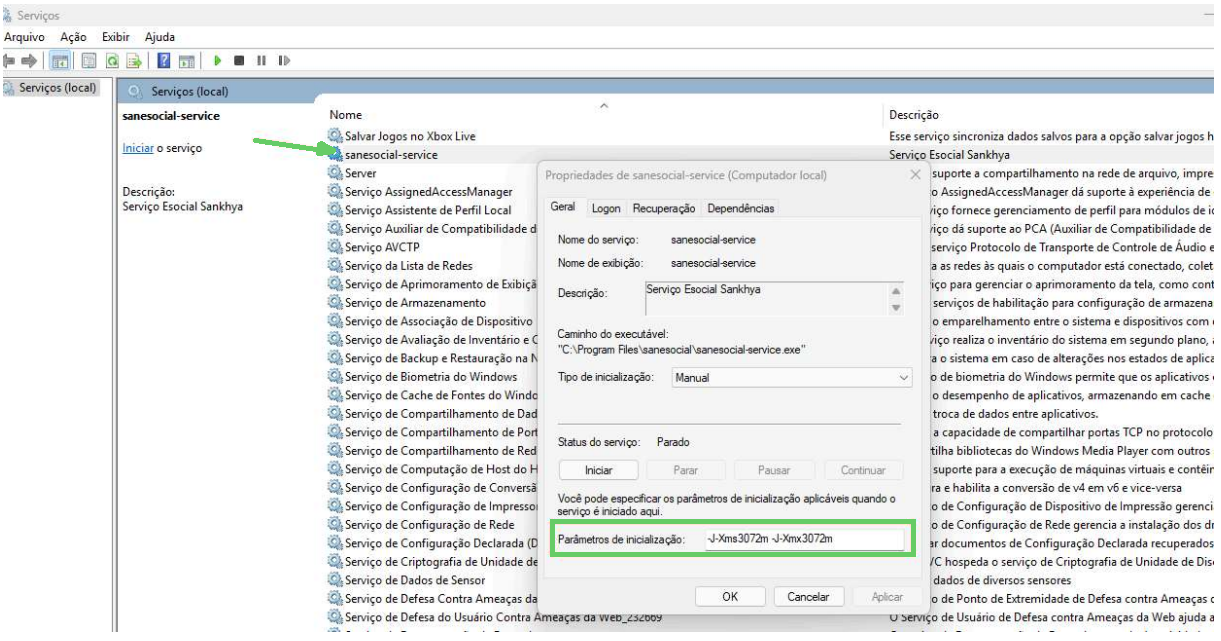Toggle the show/hide console tree icon
The image size is (1221, 641).
(60, 61)
